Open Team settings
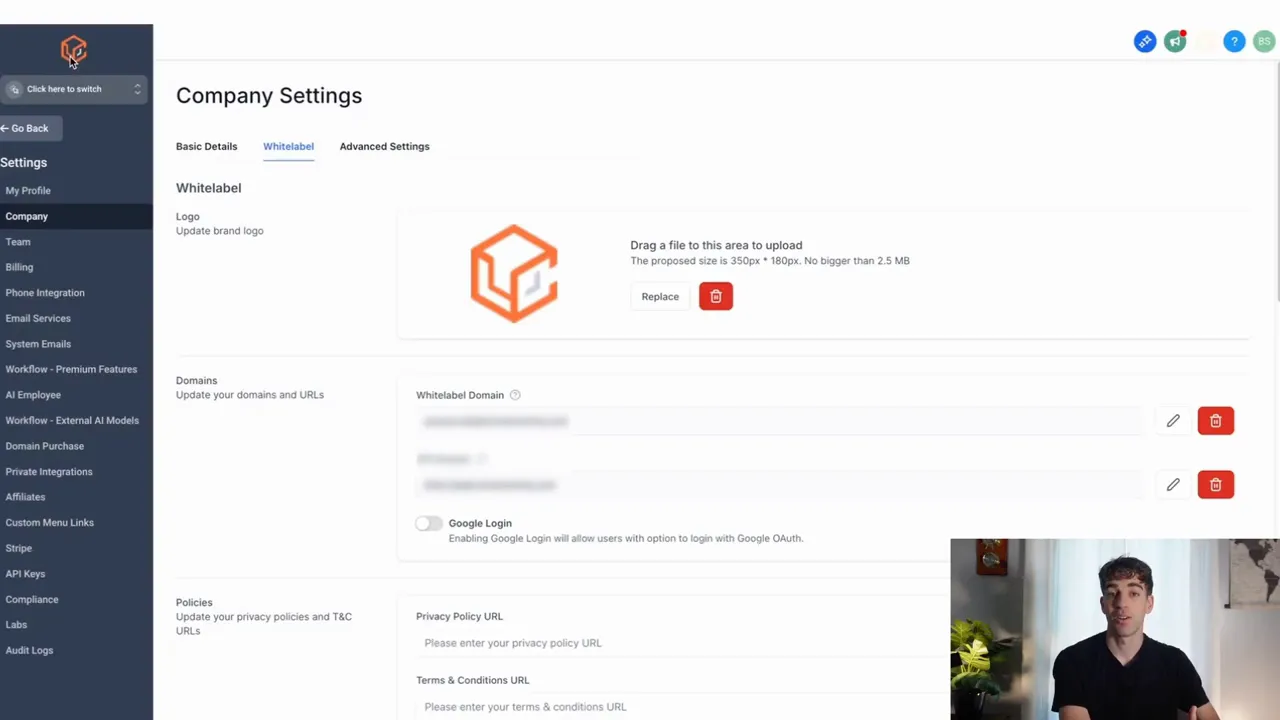 pos(18,242)
